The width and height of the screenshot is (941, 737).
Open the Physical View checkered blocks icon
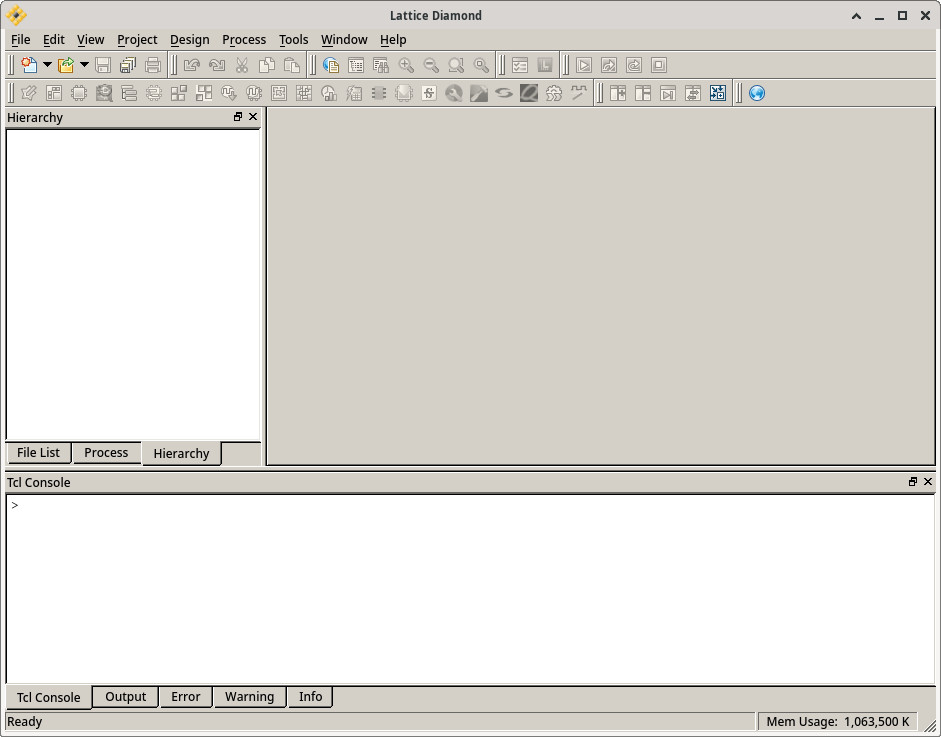[x=204, y=93]
